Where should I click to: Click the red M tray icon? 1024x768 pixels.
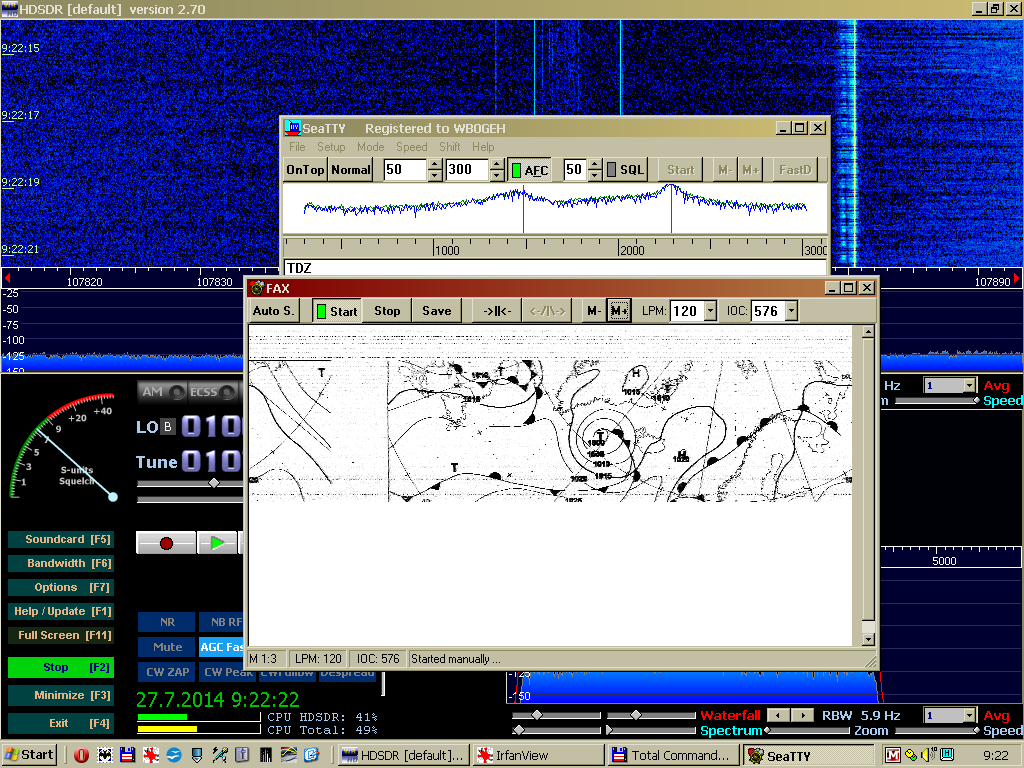coord(893,756)
